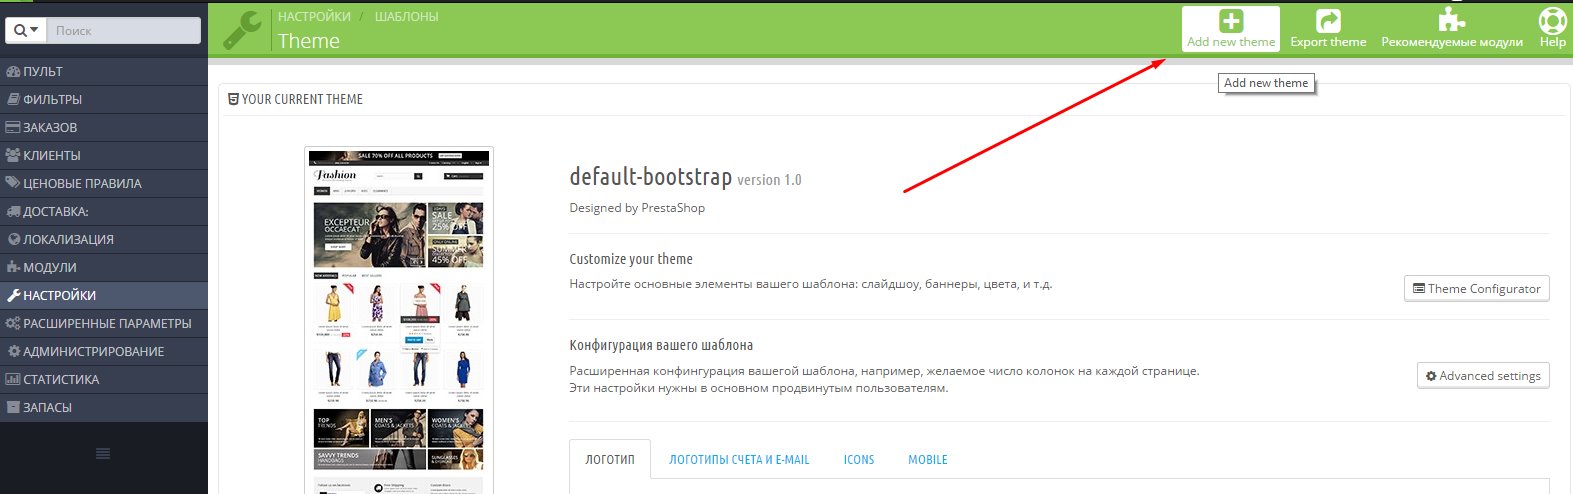Open the recommended modules puzzle icon

coord(1451,22)
